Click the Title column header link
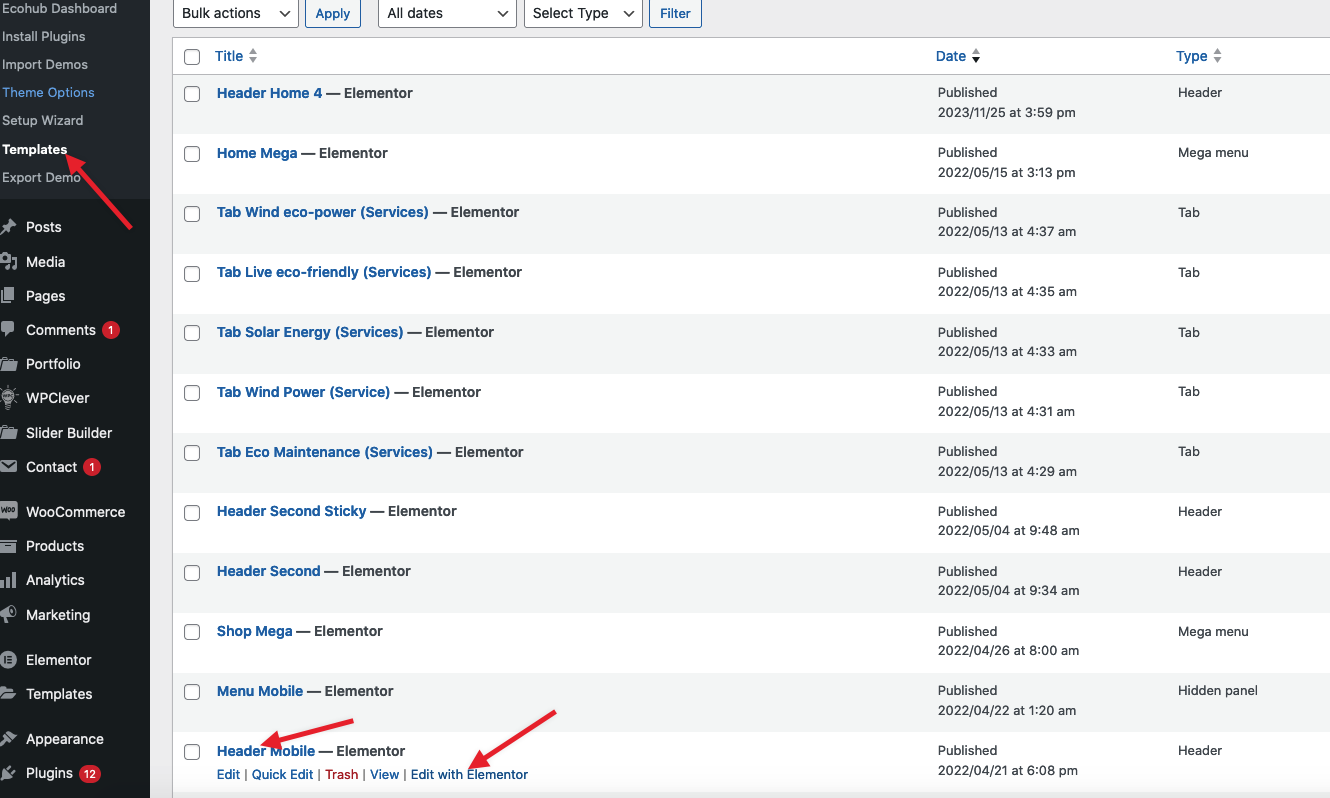Viewport: 1330px width, 798px height. (229, 56)
